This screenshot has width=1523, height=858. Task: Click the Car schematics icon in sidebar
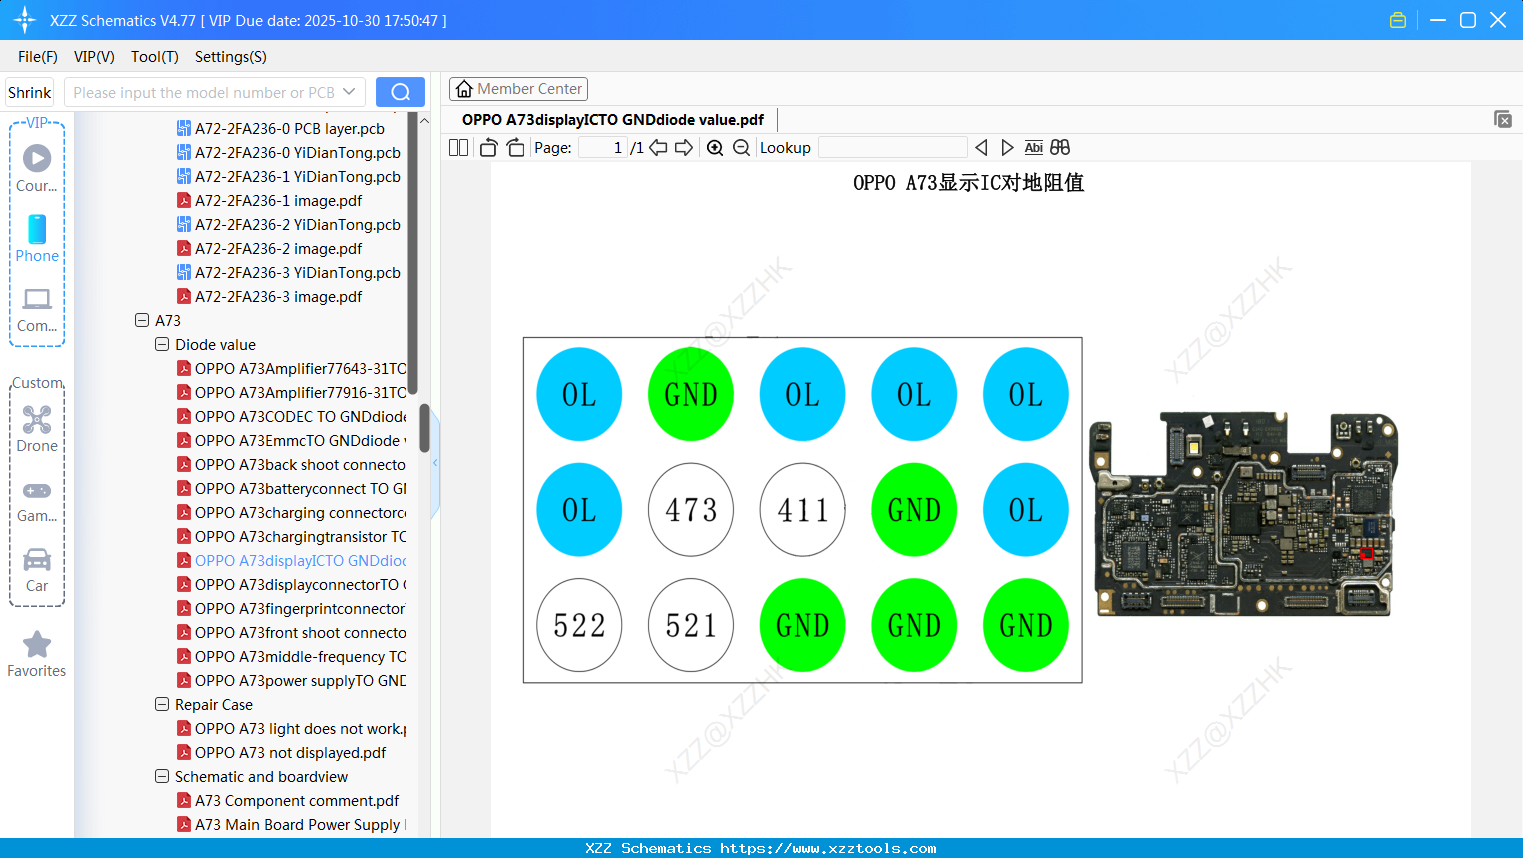37,560
